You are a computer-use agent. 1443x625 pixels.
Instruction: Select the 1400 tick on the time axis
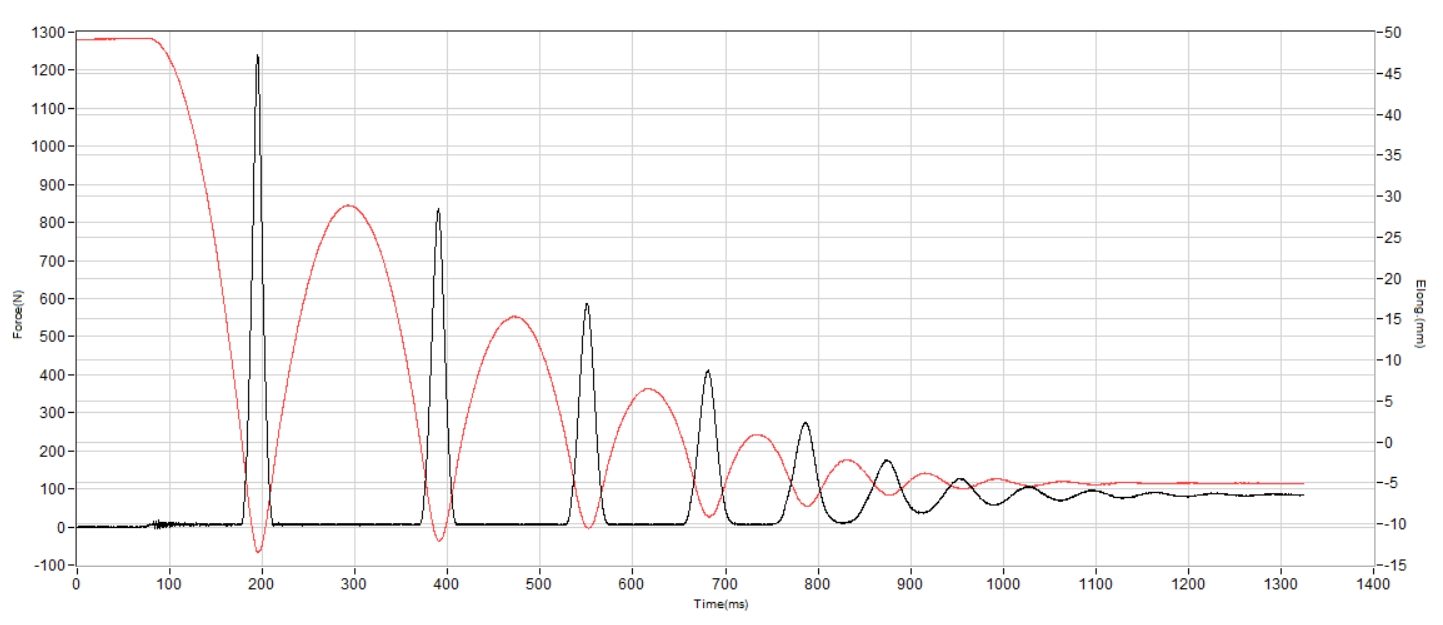[1374, 581]
